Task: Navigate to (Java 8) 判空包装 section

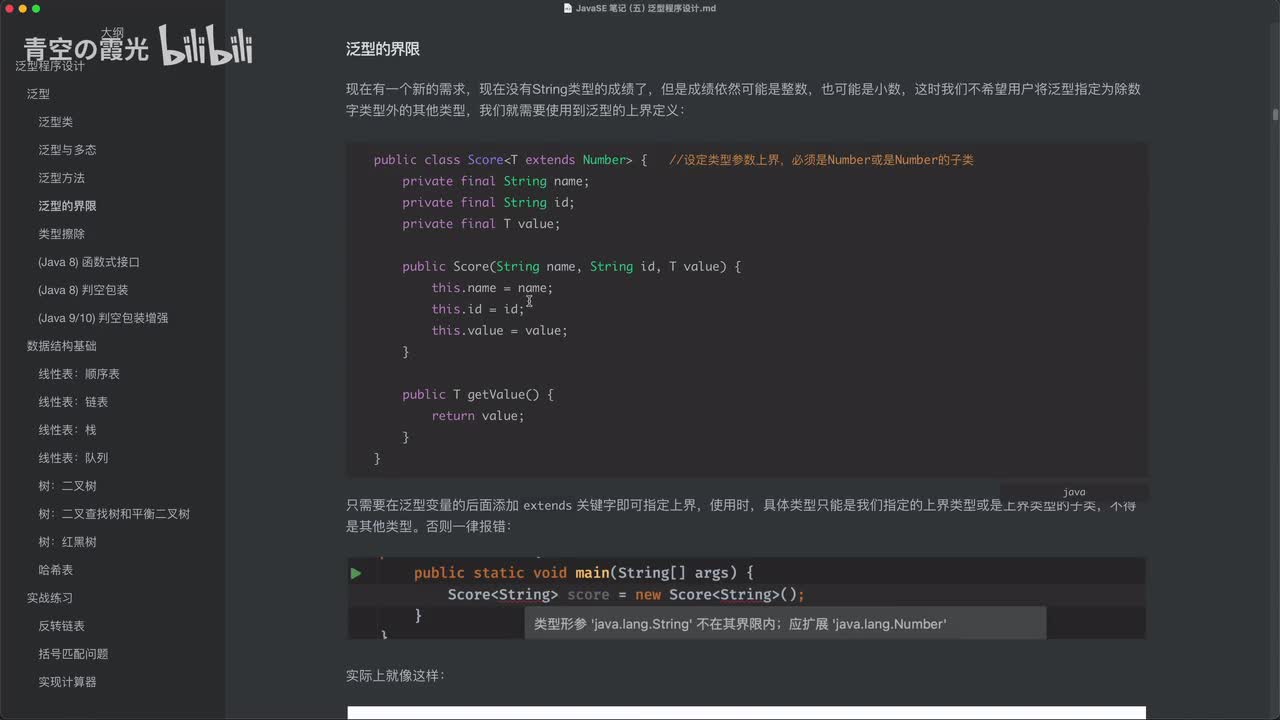Action: click(x=83, y=290)
